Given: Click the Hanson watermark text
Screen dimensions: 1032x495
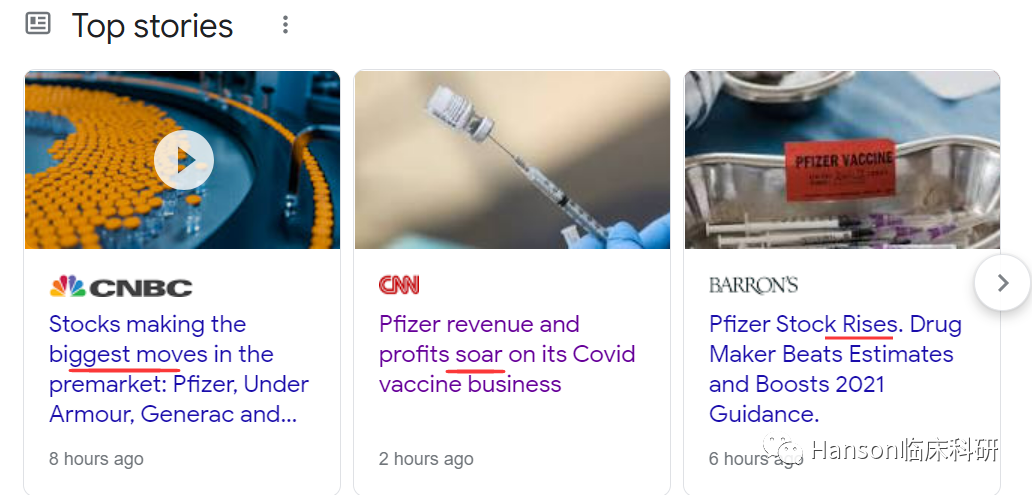Looking at the screenshot, I should point(905,450).
